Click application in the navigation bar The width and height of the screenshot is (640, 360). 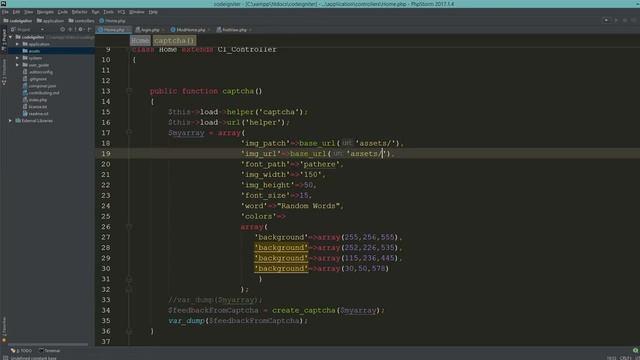pos(50,20)
